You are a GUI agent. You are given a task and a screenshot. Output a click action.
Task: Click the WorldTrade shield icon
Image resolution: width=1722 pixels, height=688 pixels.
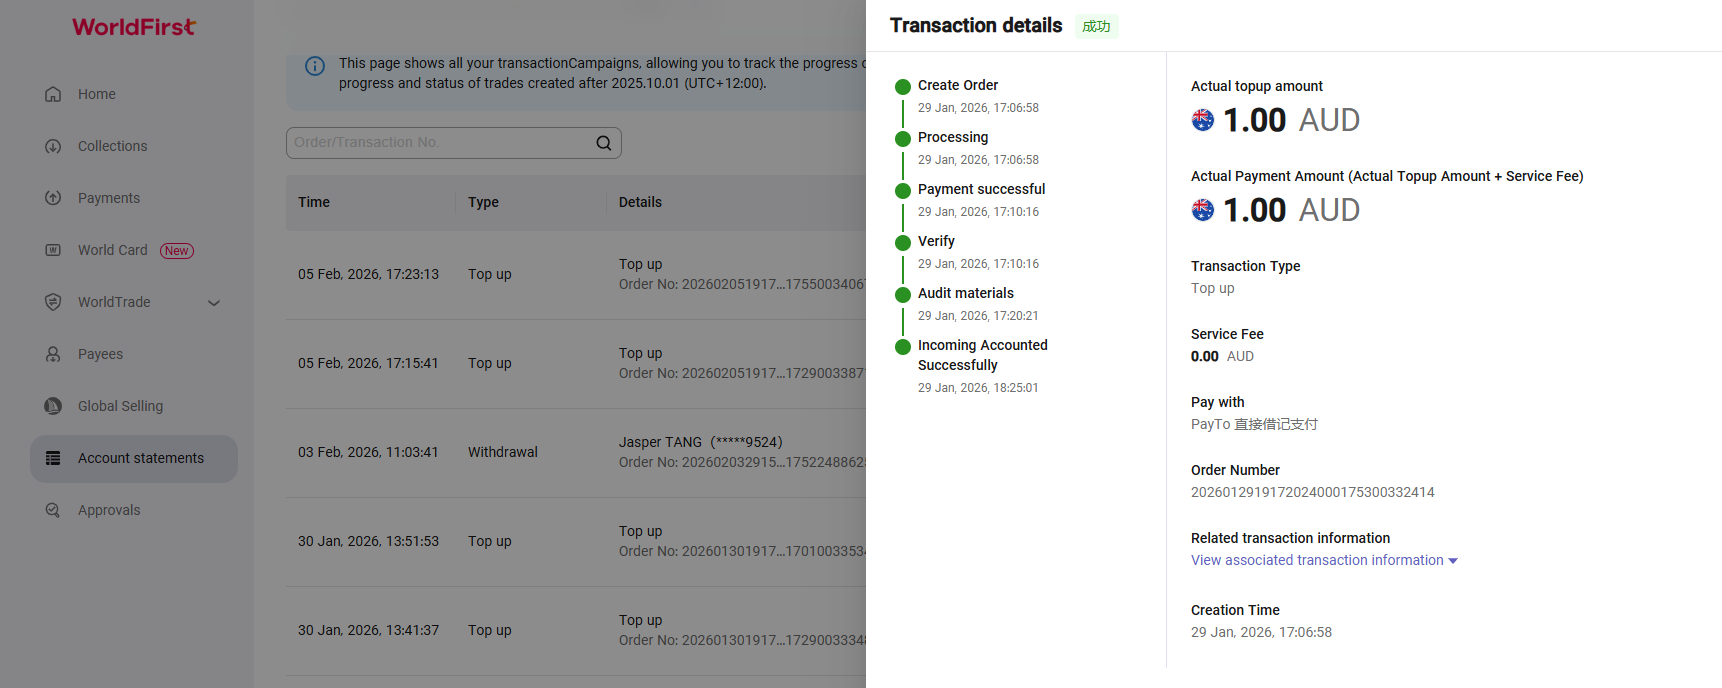53,302
